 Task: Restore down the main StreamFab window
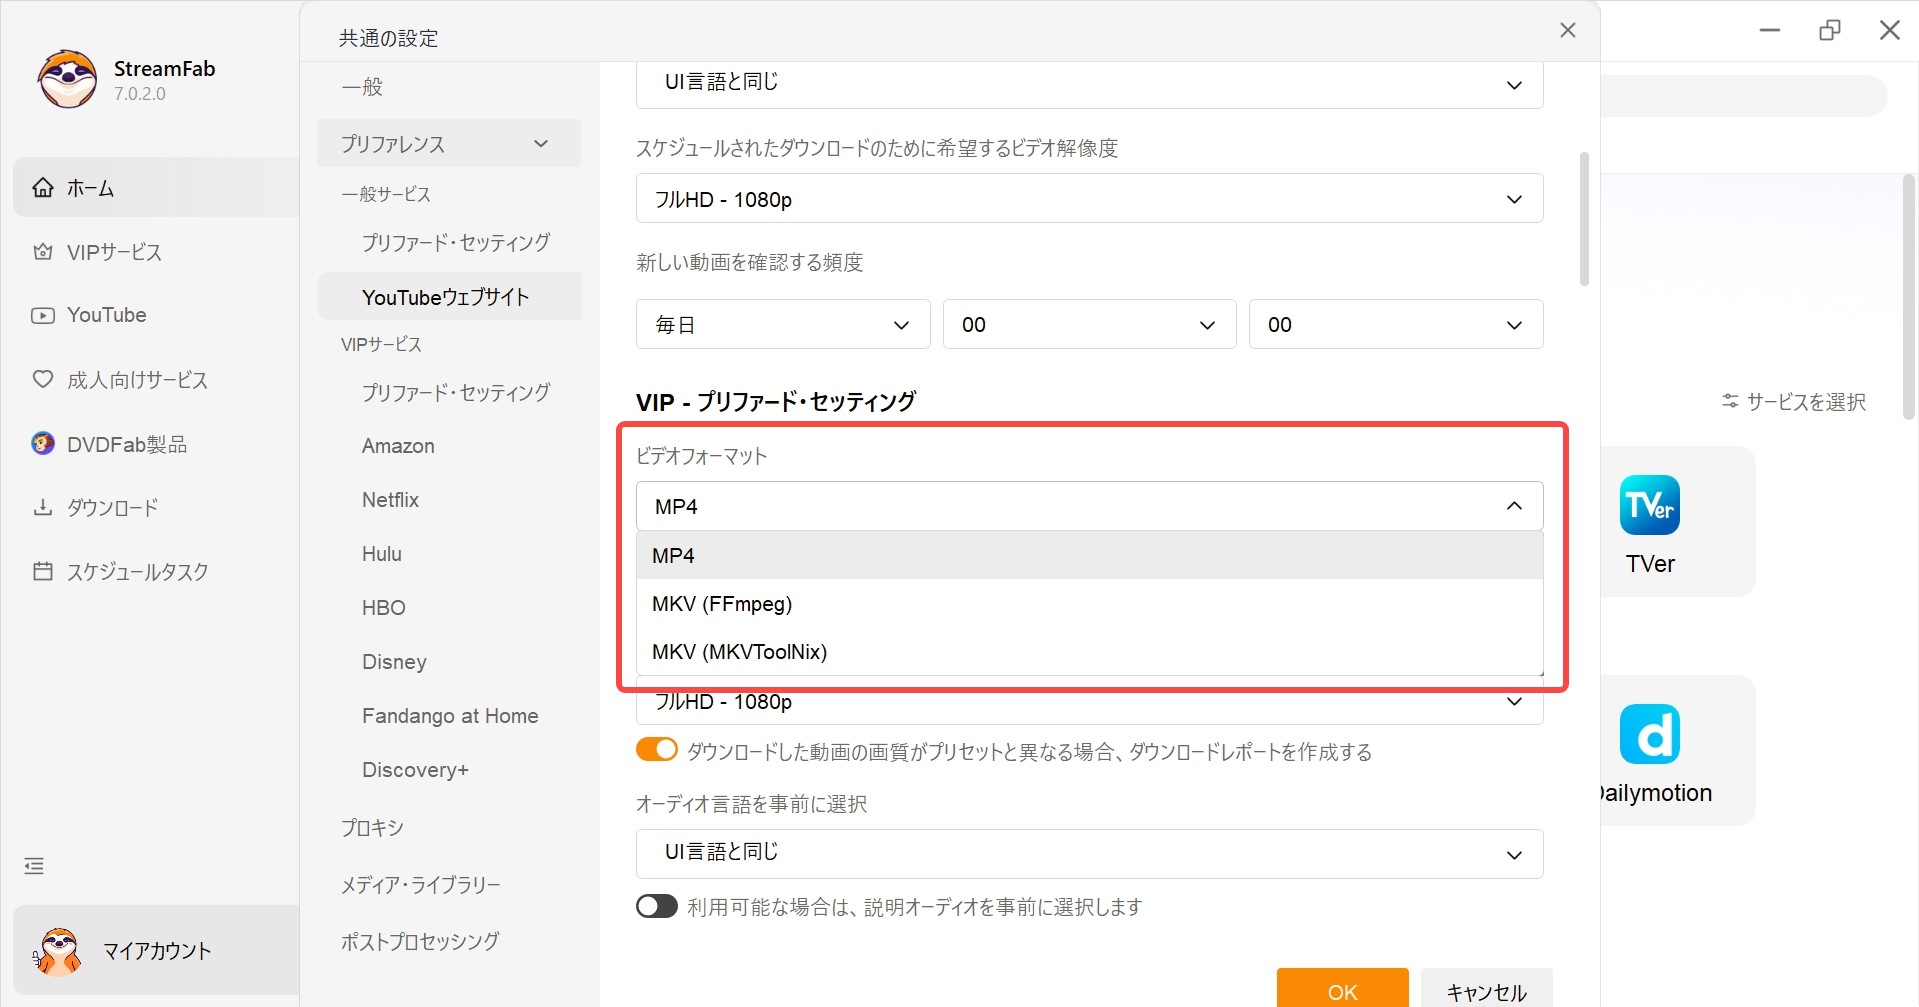(x=1830, y=30)
